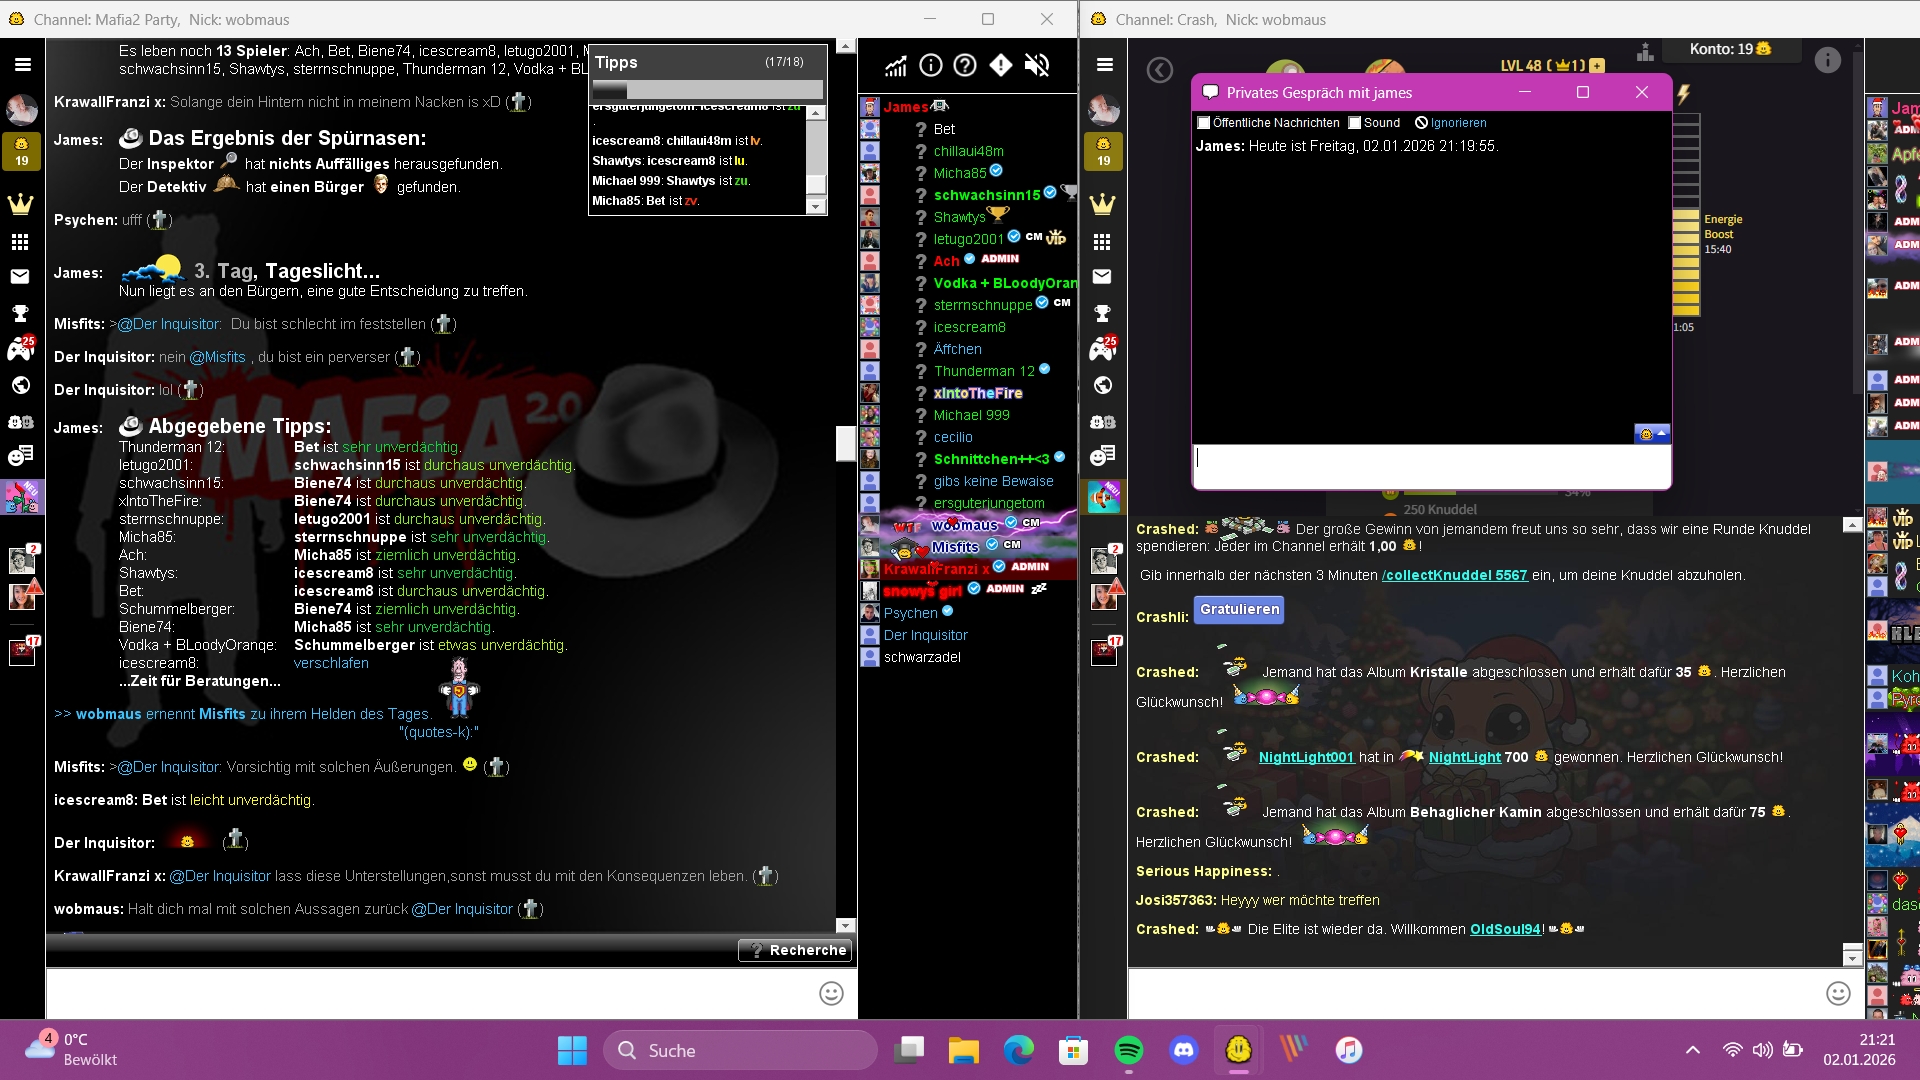Viewport: 1920px width, 1080px height.
Task: Click the Ignorieren link in private chat
Action: tap(1458, 123)
